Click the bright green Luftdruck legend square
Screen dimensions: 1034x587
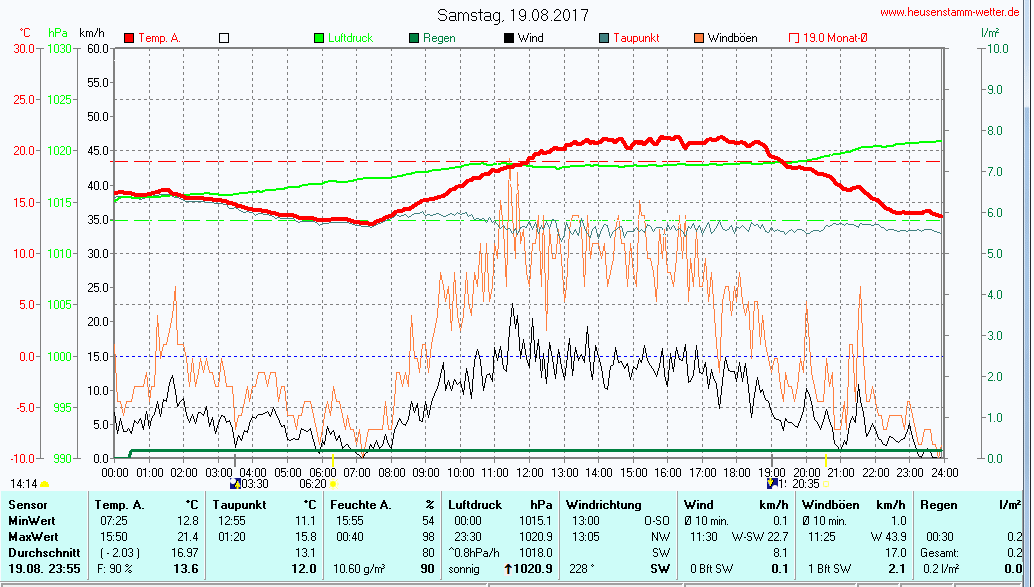click(319, 38)
